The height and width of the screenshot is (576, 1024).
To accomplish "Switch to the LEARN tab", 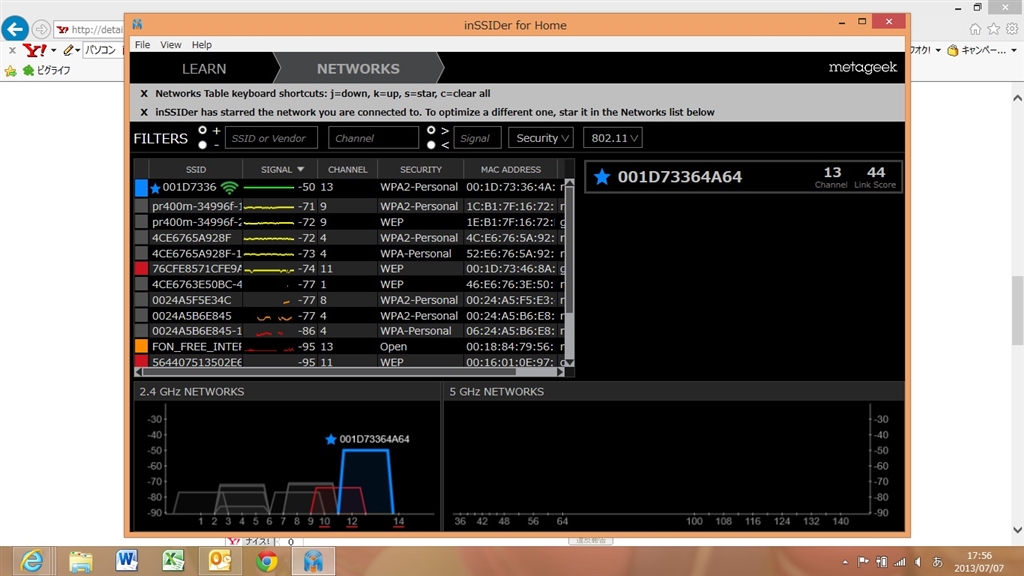I will pyautogui.click(x=204, y=69).
